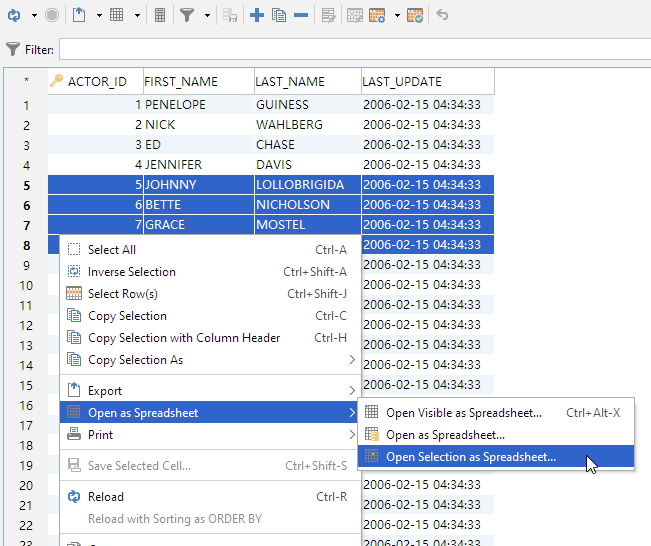Click the funnel filter toolbar icon
Image resolution: width=651 pixels, height=546 pixels.
pyautogui.click(x=187, y=15)
